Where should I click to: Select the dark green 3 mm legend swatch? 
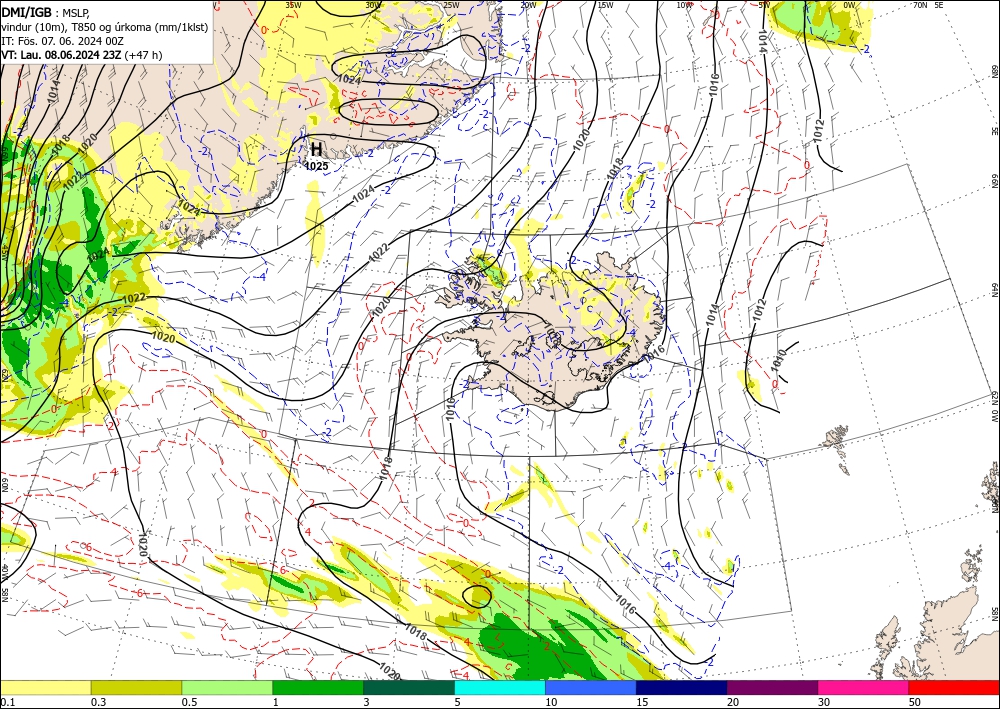409,687
